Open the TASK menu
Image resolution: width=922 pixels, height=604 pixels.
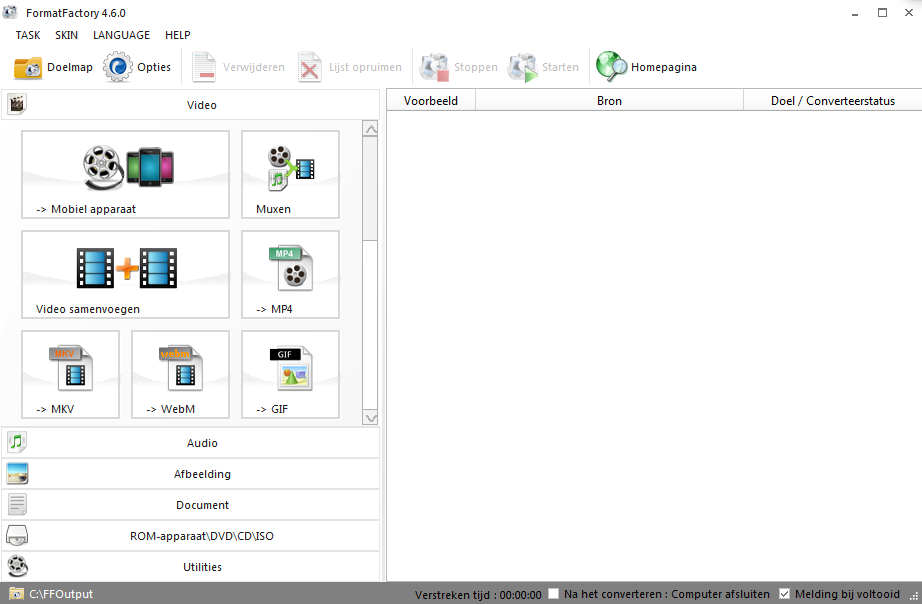28,35
